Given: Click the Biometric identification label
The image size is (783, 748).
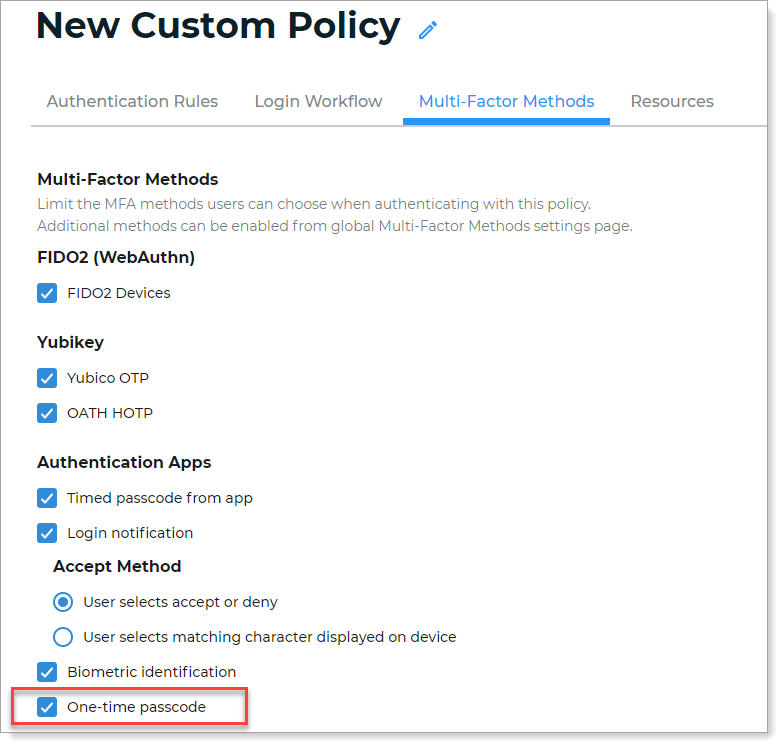Looking at the screenshot, I should click(x=151, y=672).
